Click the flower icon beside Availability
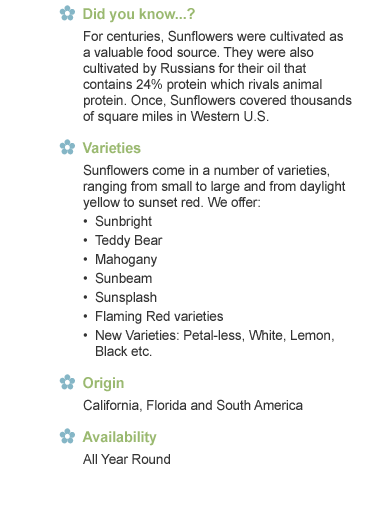The height and width of the screenshot is (506, 381). [x=67, y=436]
